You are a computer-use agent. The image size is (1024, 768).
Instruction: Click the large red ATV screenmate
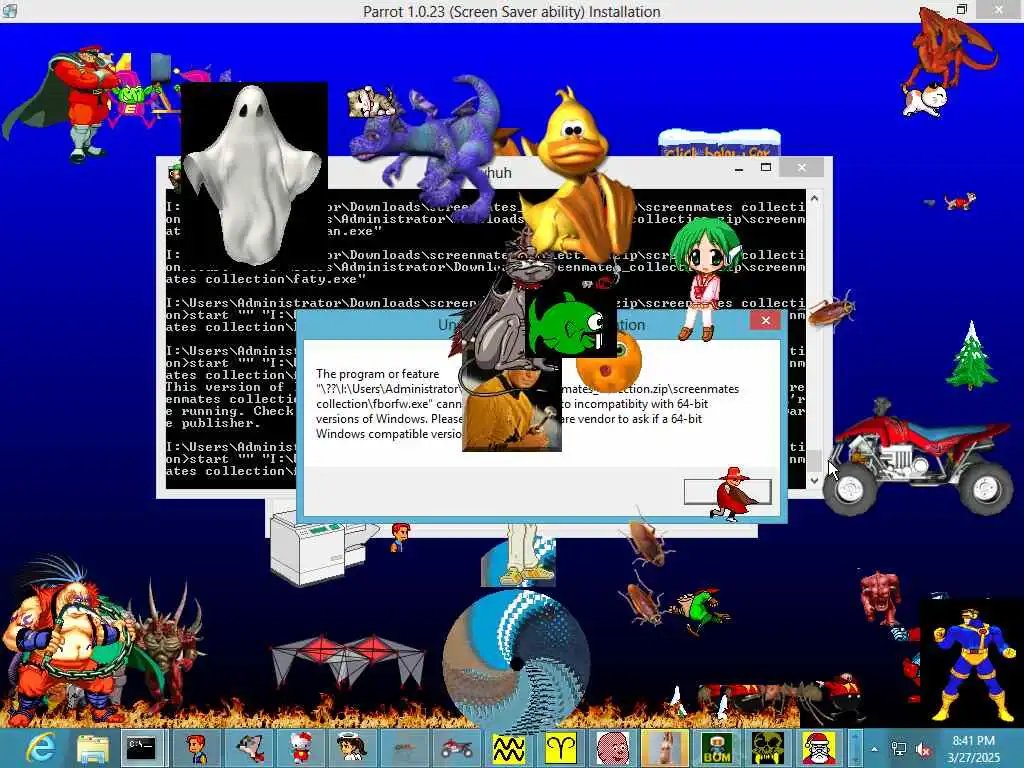pos(920,457)
